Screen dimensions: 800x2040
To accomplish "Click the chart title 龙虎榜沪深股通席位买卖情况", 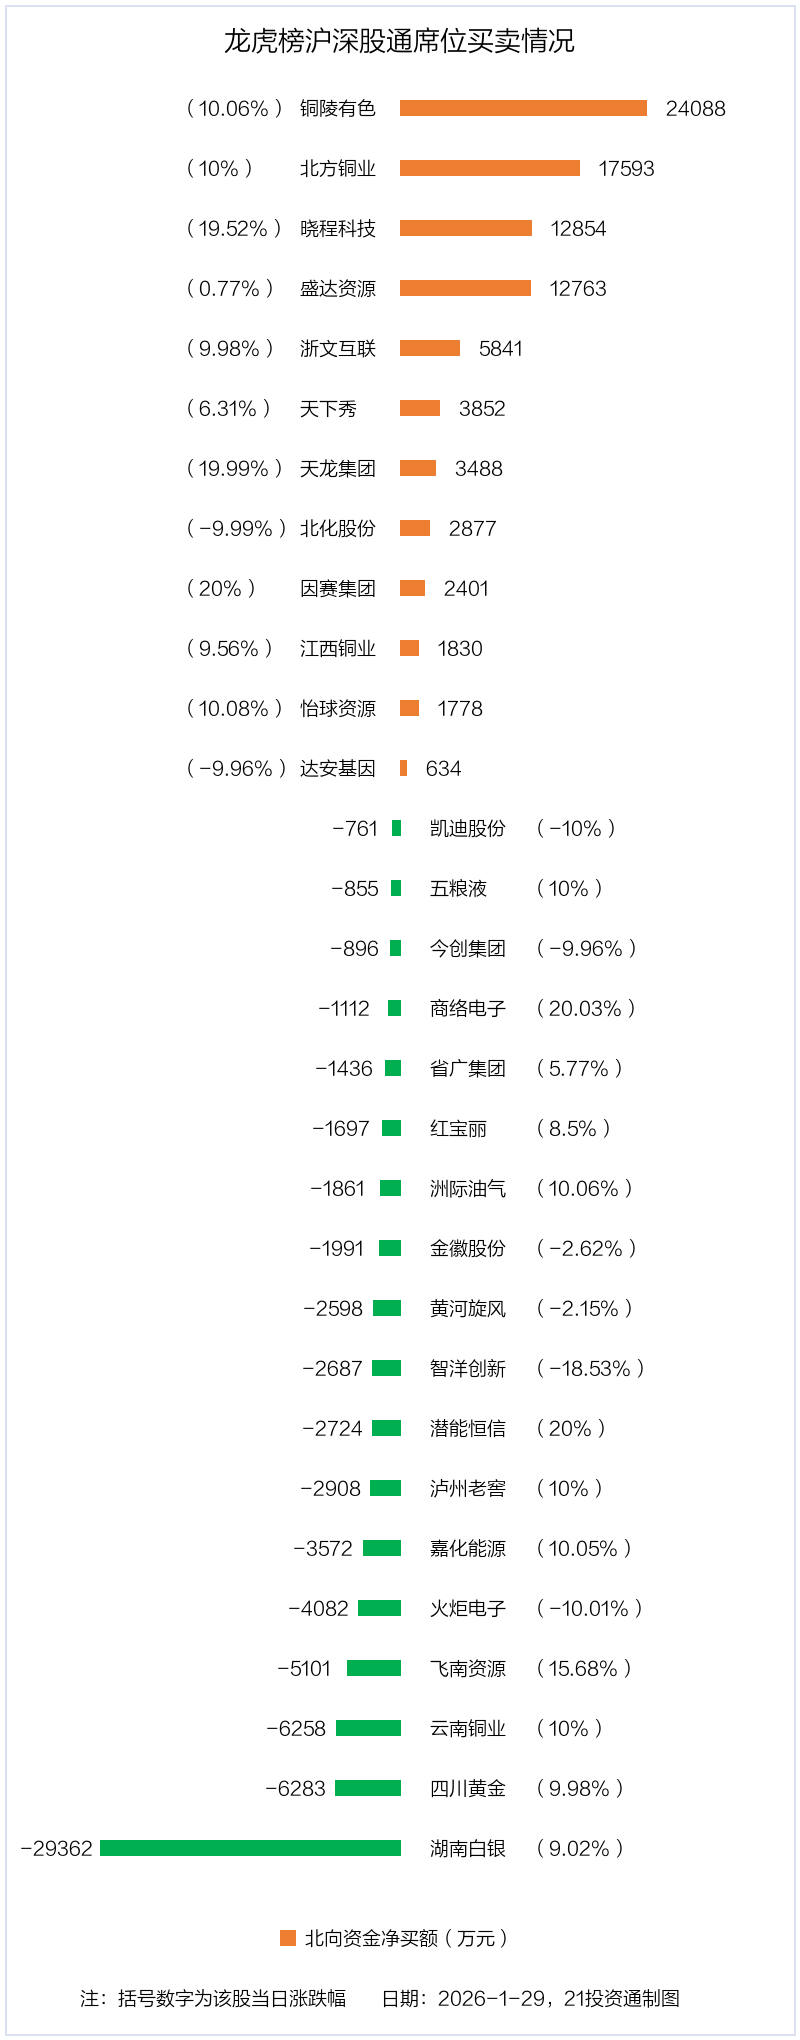I will point(399,41).
